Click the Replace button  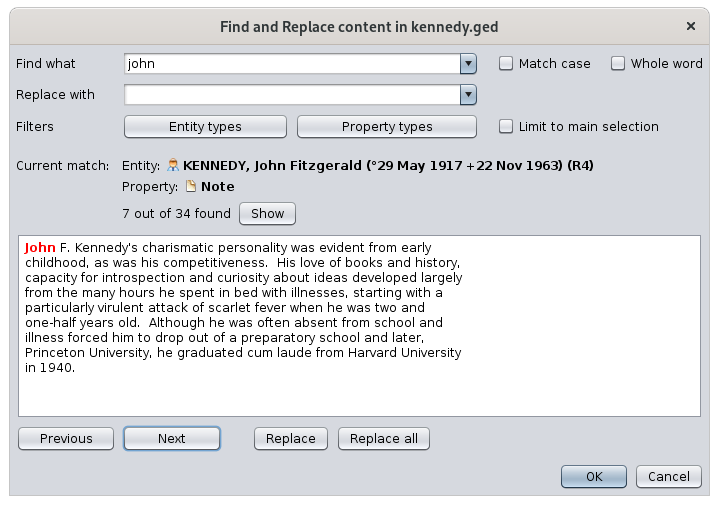[291, 438]
